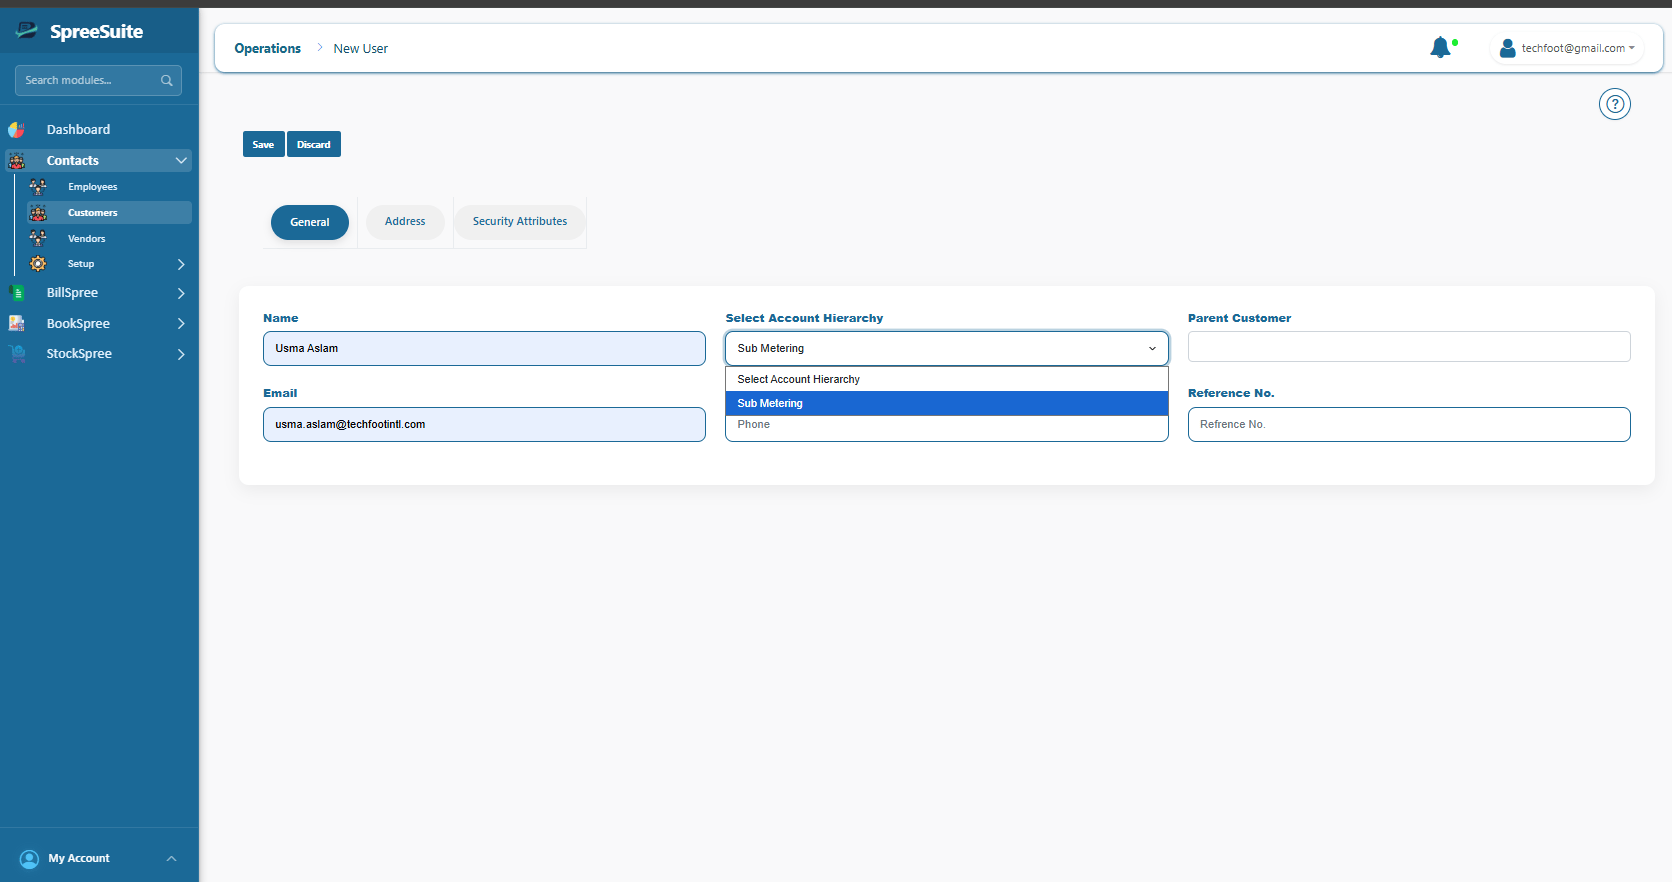Click the Search modules field

[98, 80]
